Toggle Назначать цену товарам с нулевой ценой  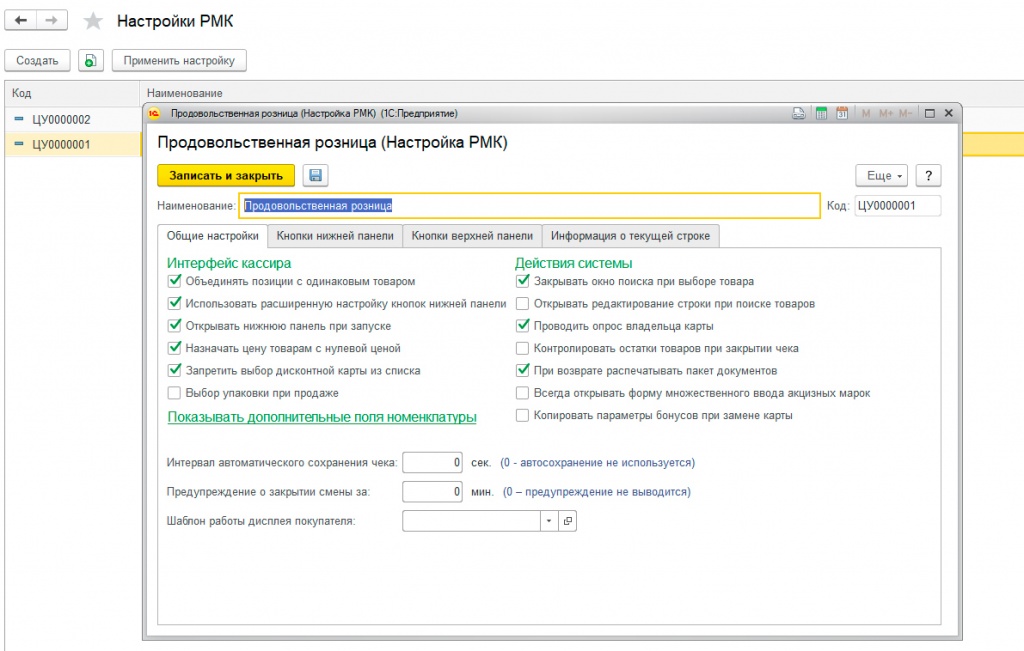(x=174, y=348)
